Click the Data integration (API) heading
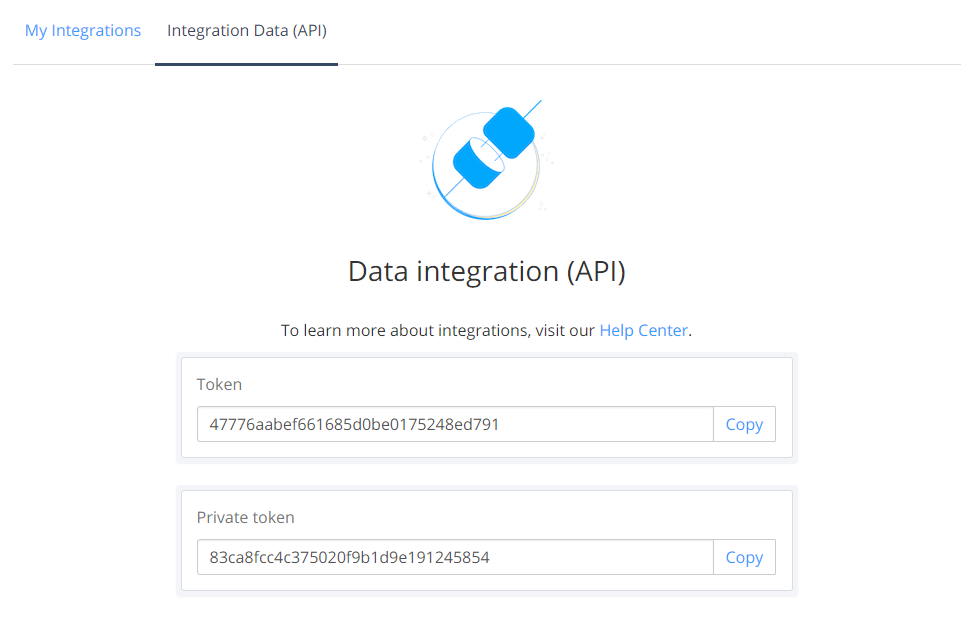 pyautogui.click(x=486, y=271)
